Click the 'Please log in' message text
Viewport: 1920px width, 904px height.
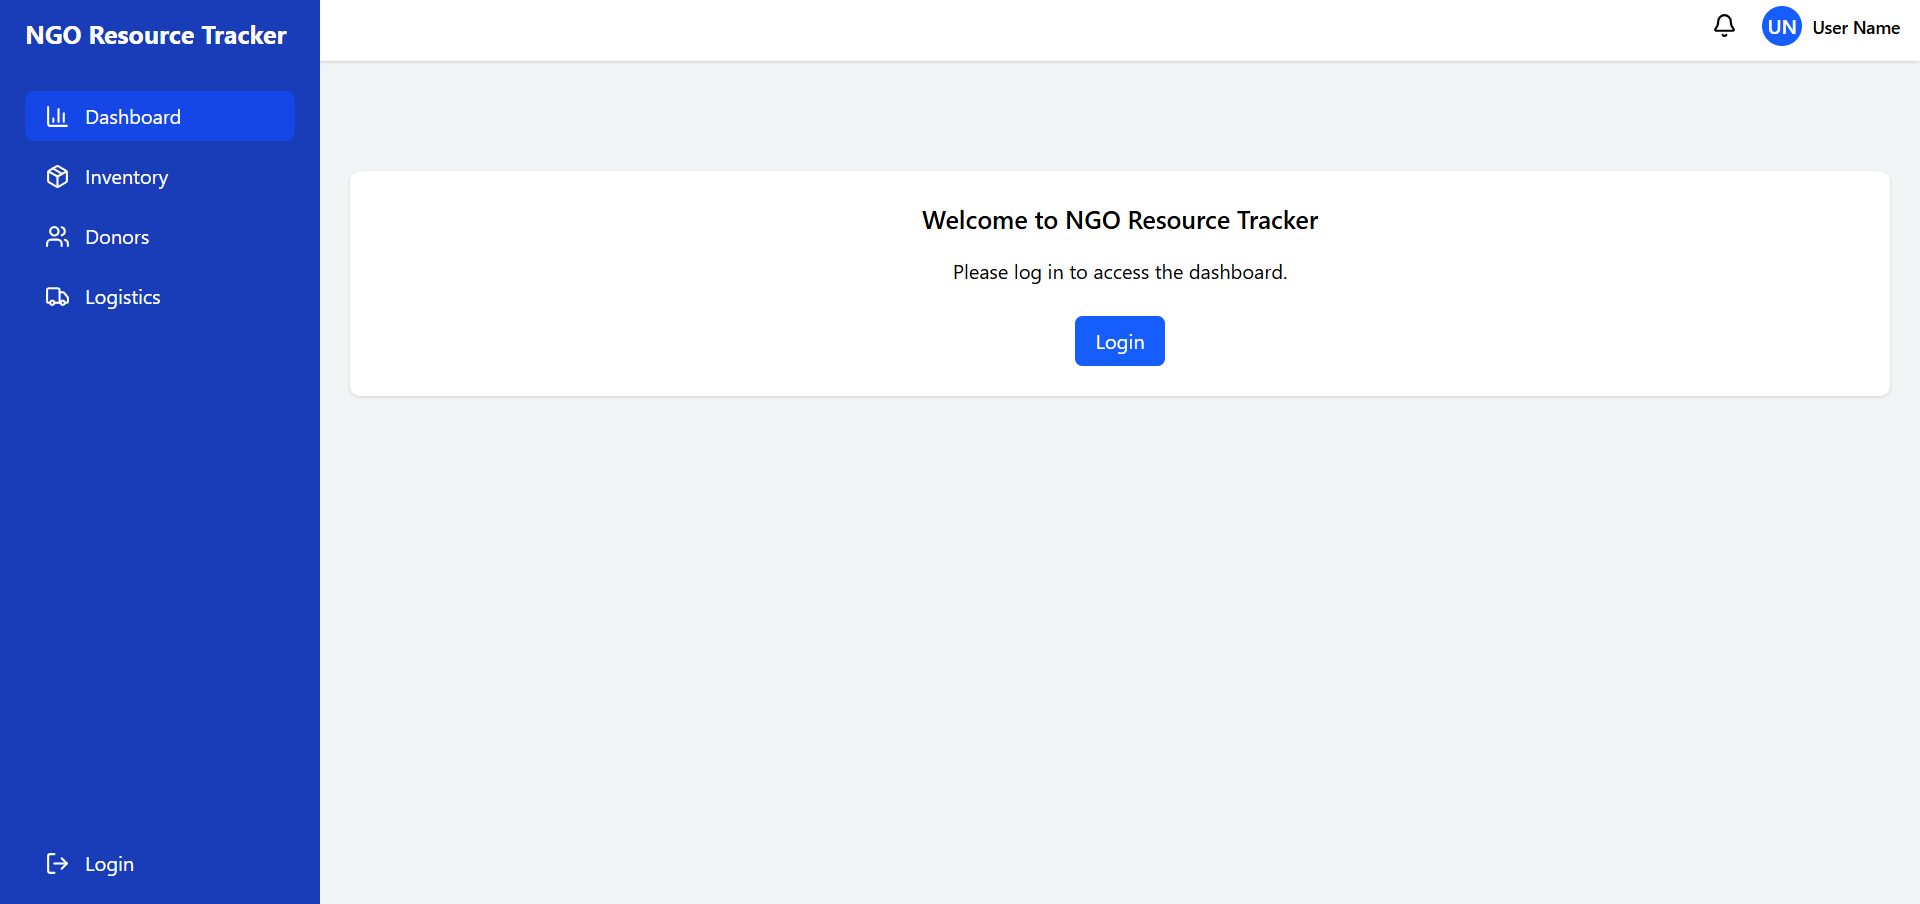pos(1119,272)
